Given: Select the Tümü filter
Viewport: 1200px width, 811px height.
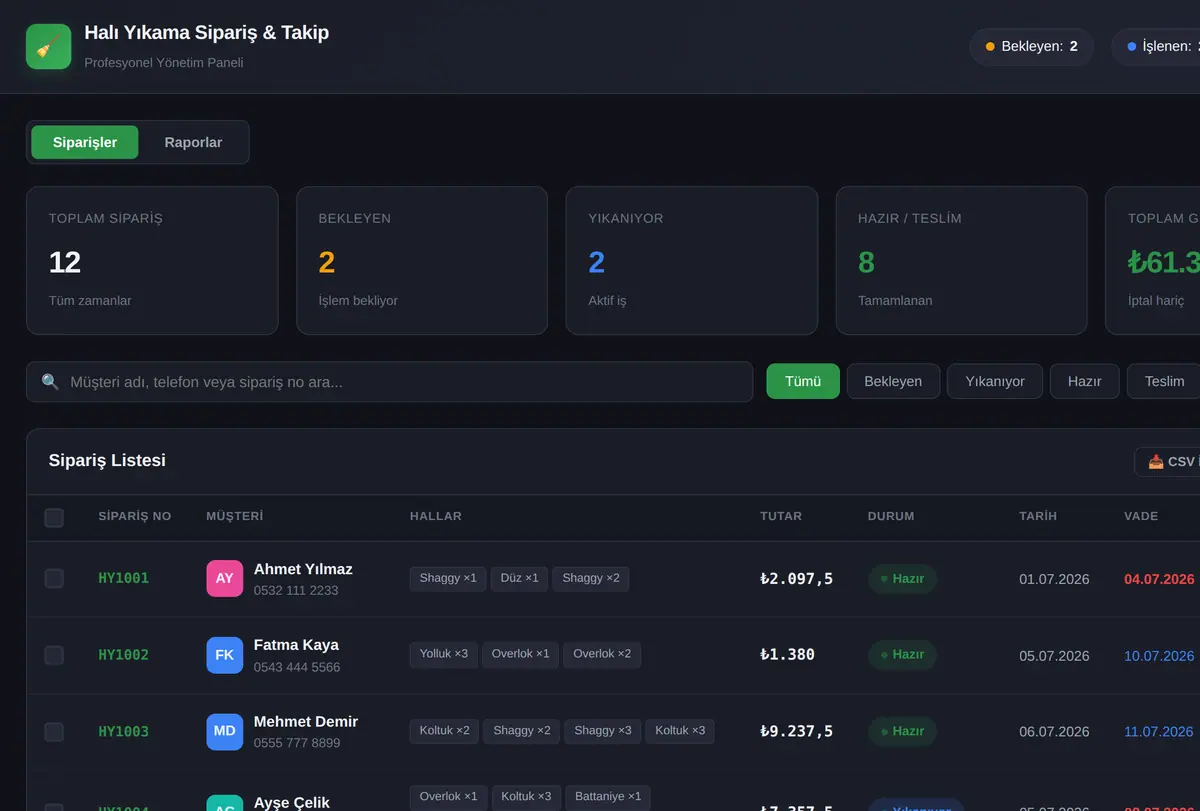Looking at the screenshot, I should 803,381.
